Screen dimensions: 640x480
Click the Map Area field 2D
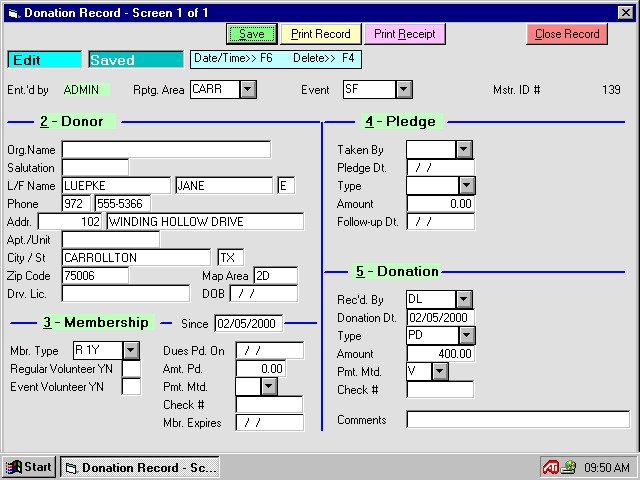276,276
